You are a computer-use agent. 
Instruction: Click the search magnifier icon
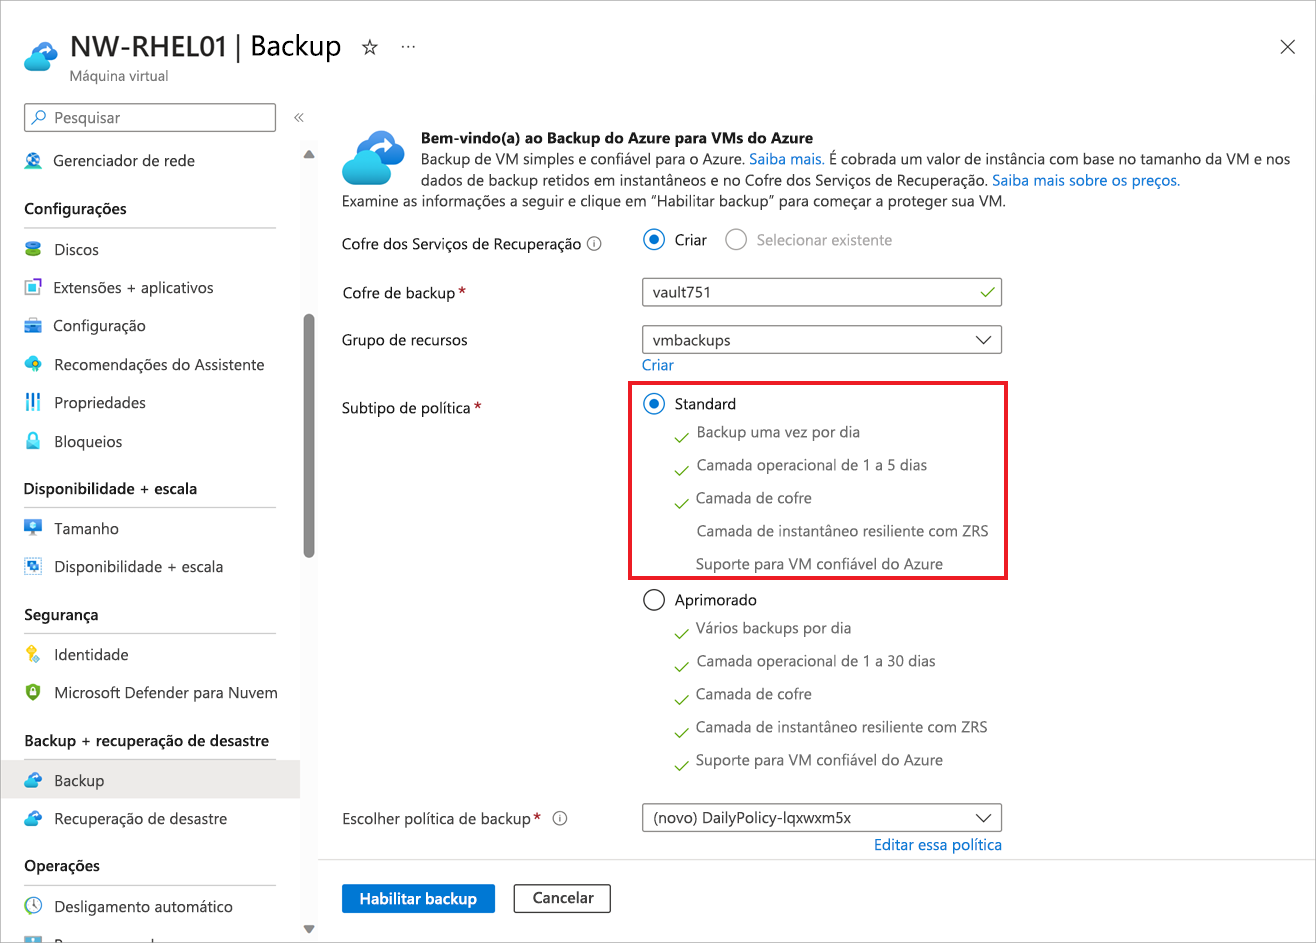[x=39, y=117]
